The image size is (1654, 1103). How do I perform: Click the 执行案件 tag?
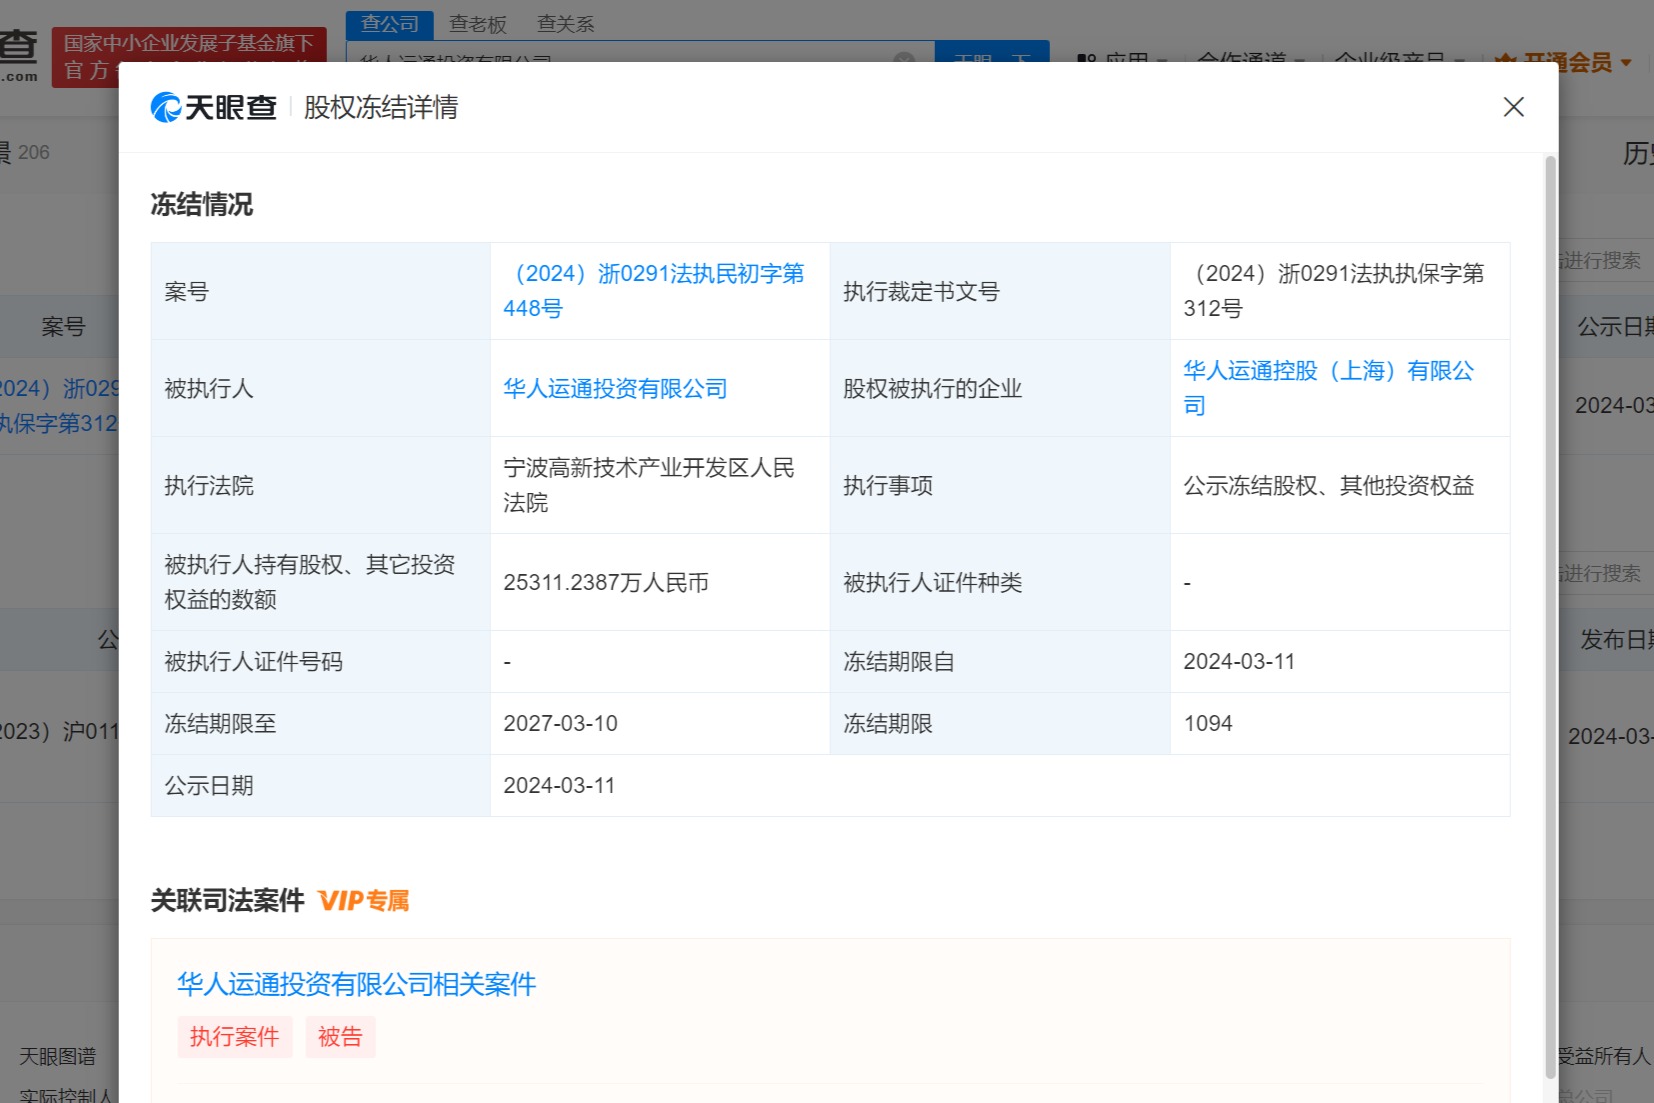point(234,1037)
